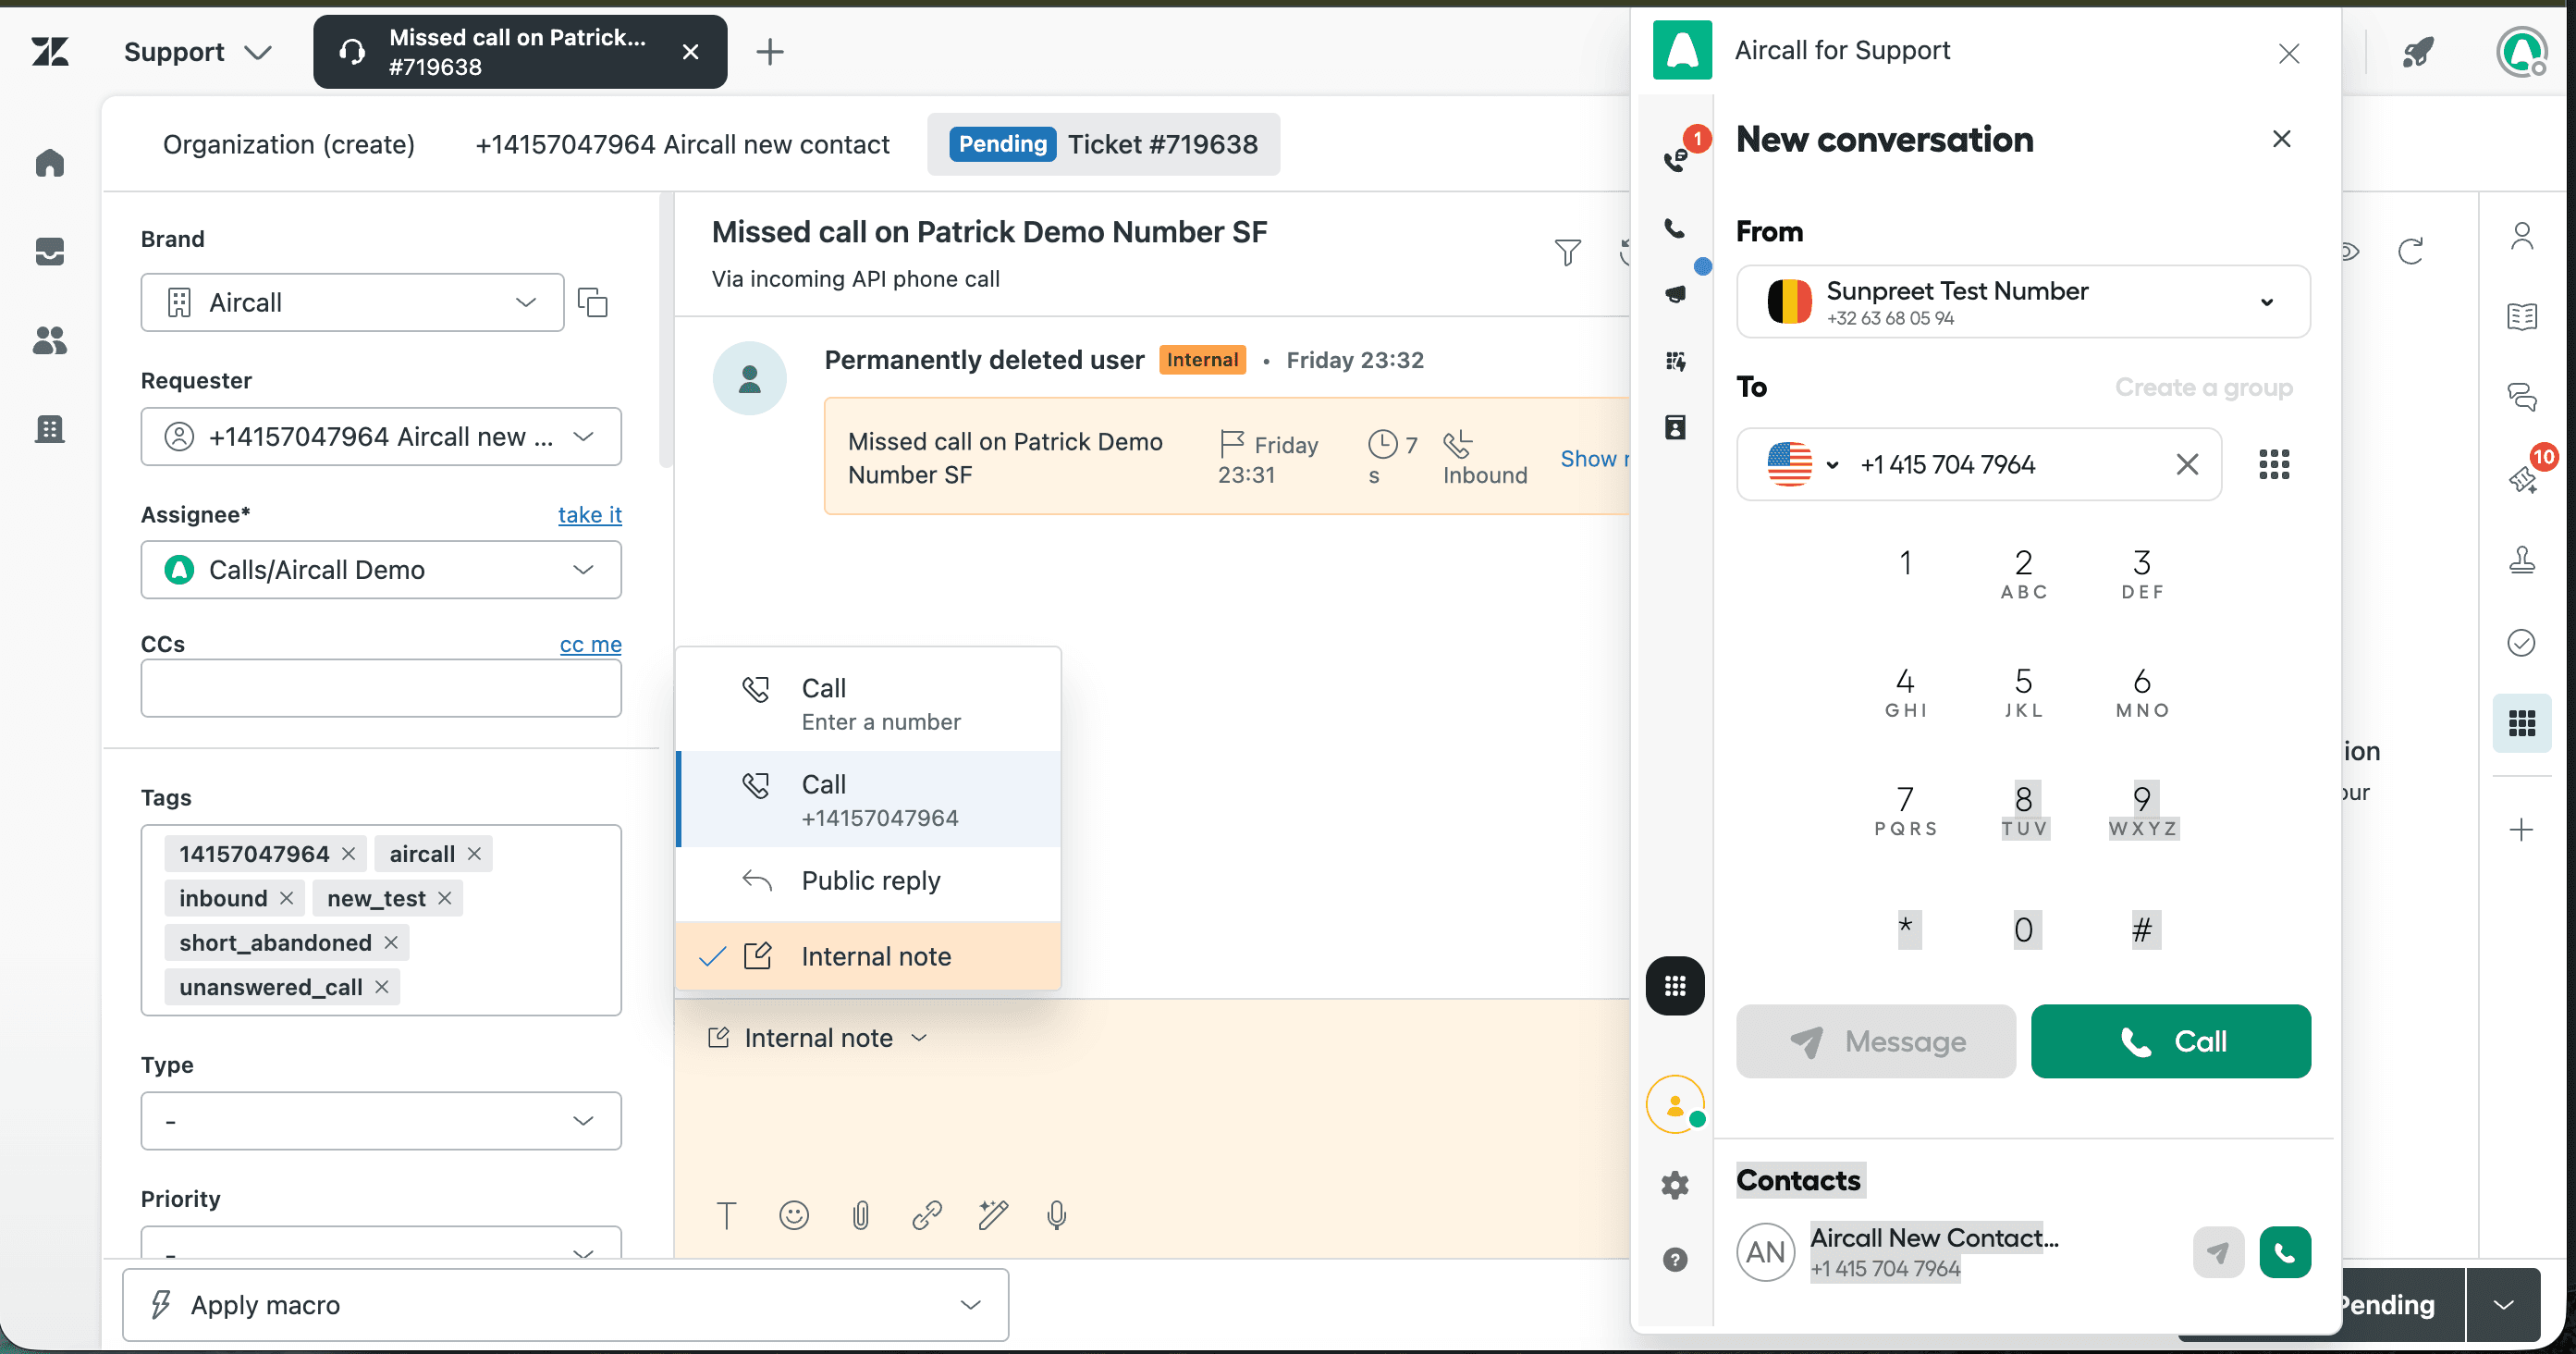Open the Type dropdown
This screenshot has width=2576, height=1354.
(x=381, y=1121)
